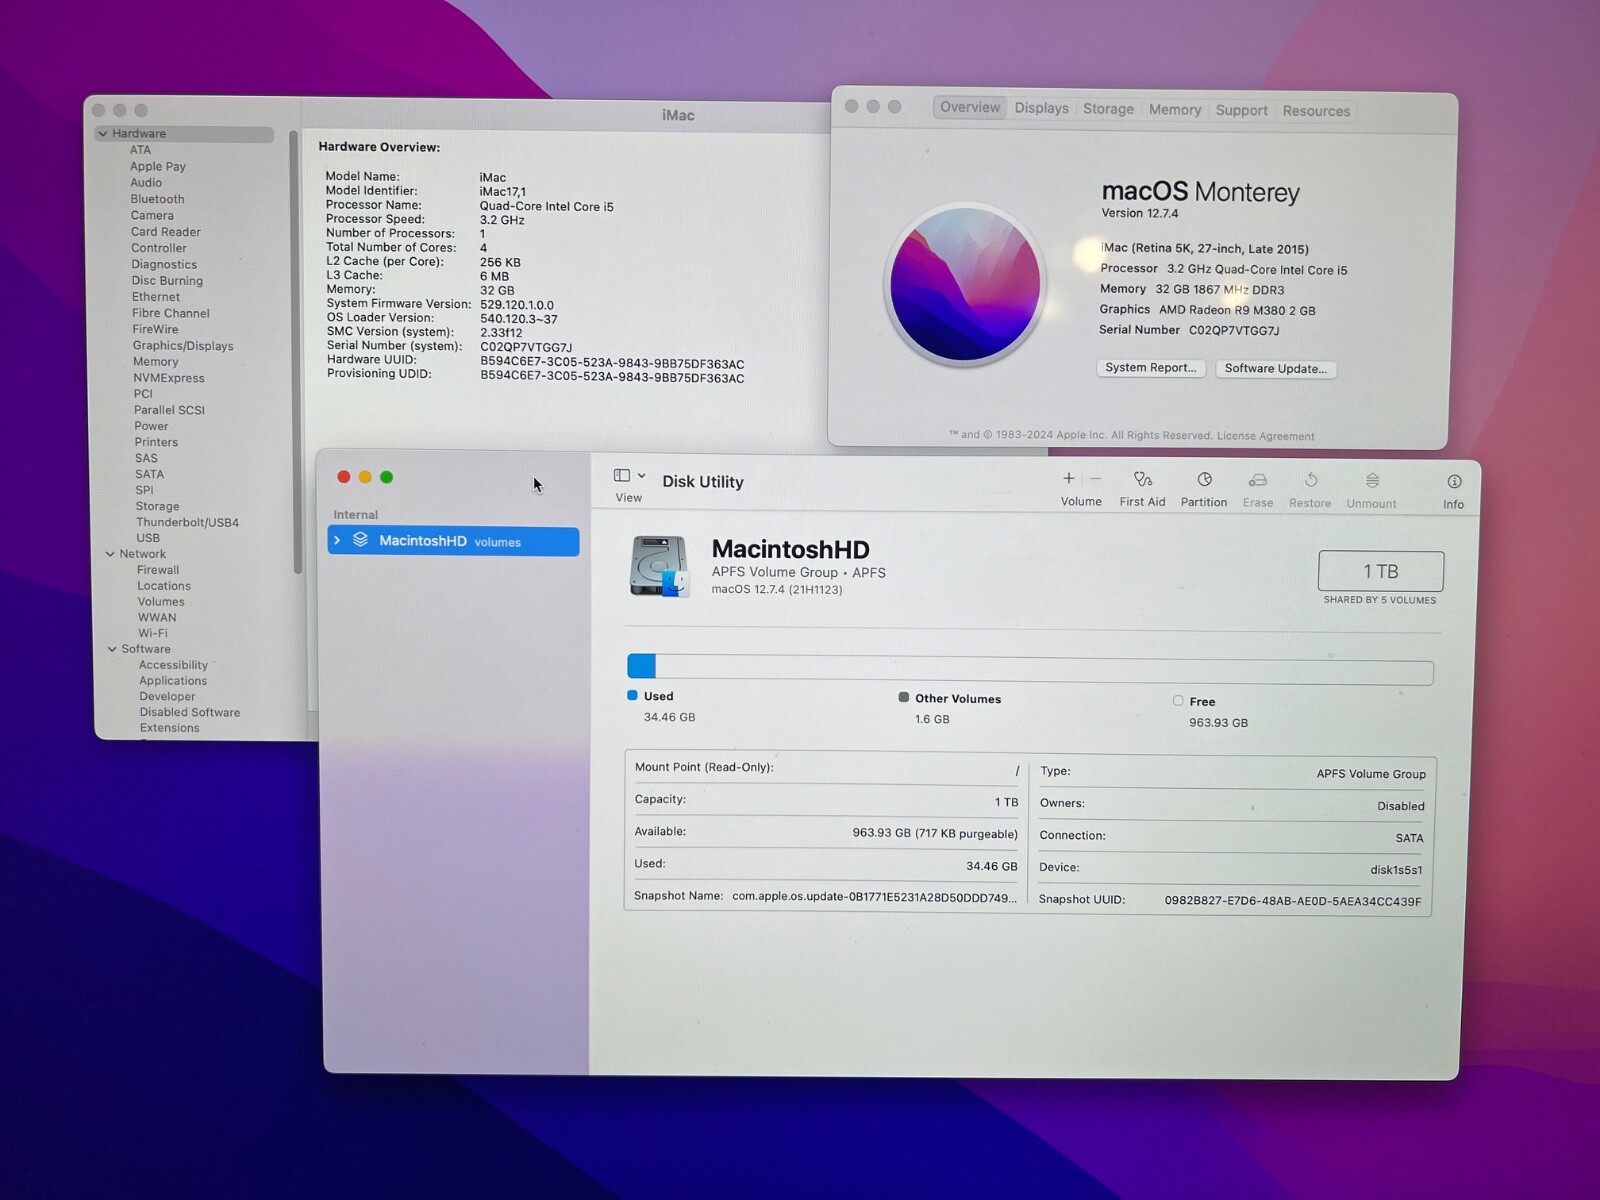Select MacintoshHD volumes in Disk Utility sidebar
The width and height of the screenshot is (1600, 1200).
(x=453, y=541)
